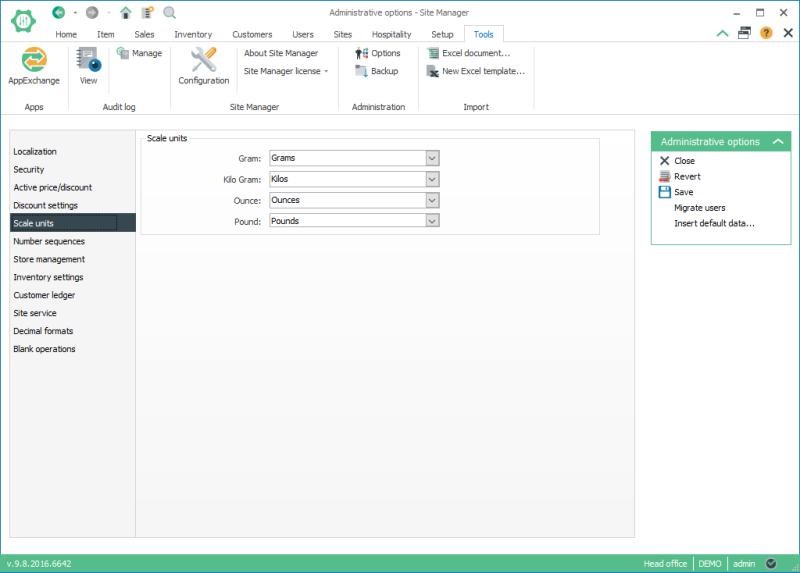This screenshot has width=800, height=573.
Task: Collapse the Administrative options panel
Action: (x=778, y=142)
